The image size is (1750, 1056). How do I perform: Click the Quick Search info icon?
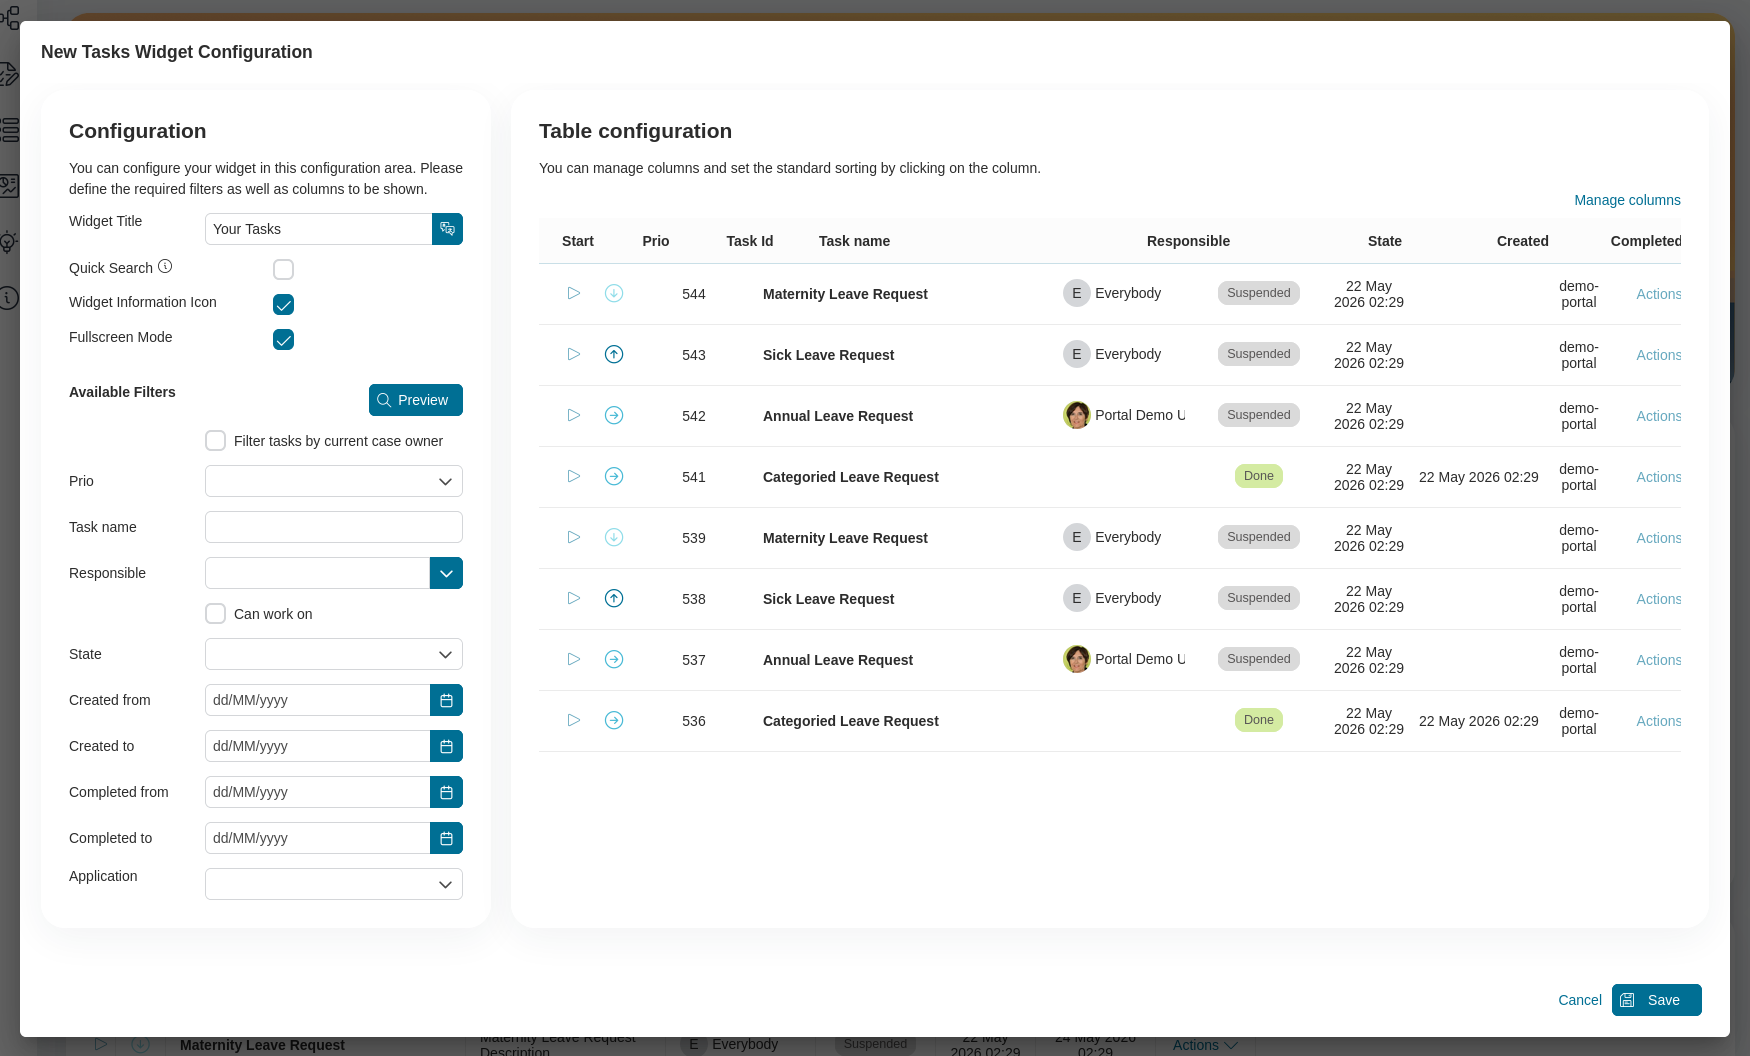(165, 267)
